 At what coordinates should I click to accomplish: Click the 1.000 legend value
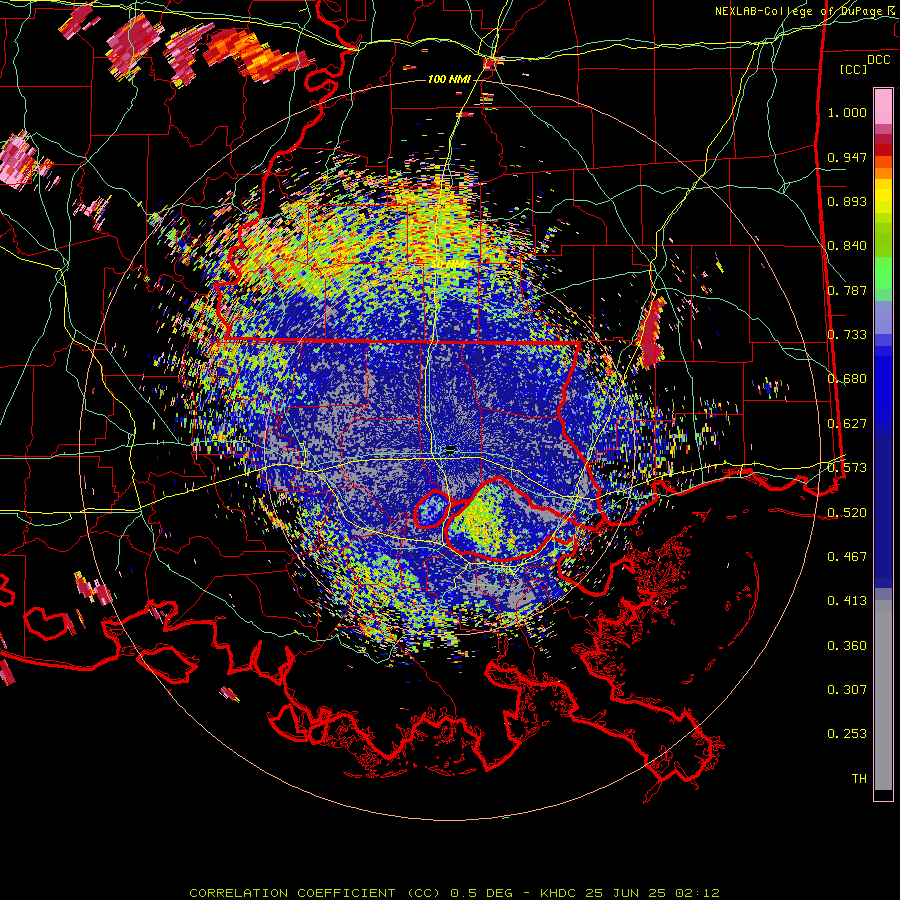(x=847, y=112)
